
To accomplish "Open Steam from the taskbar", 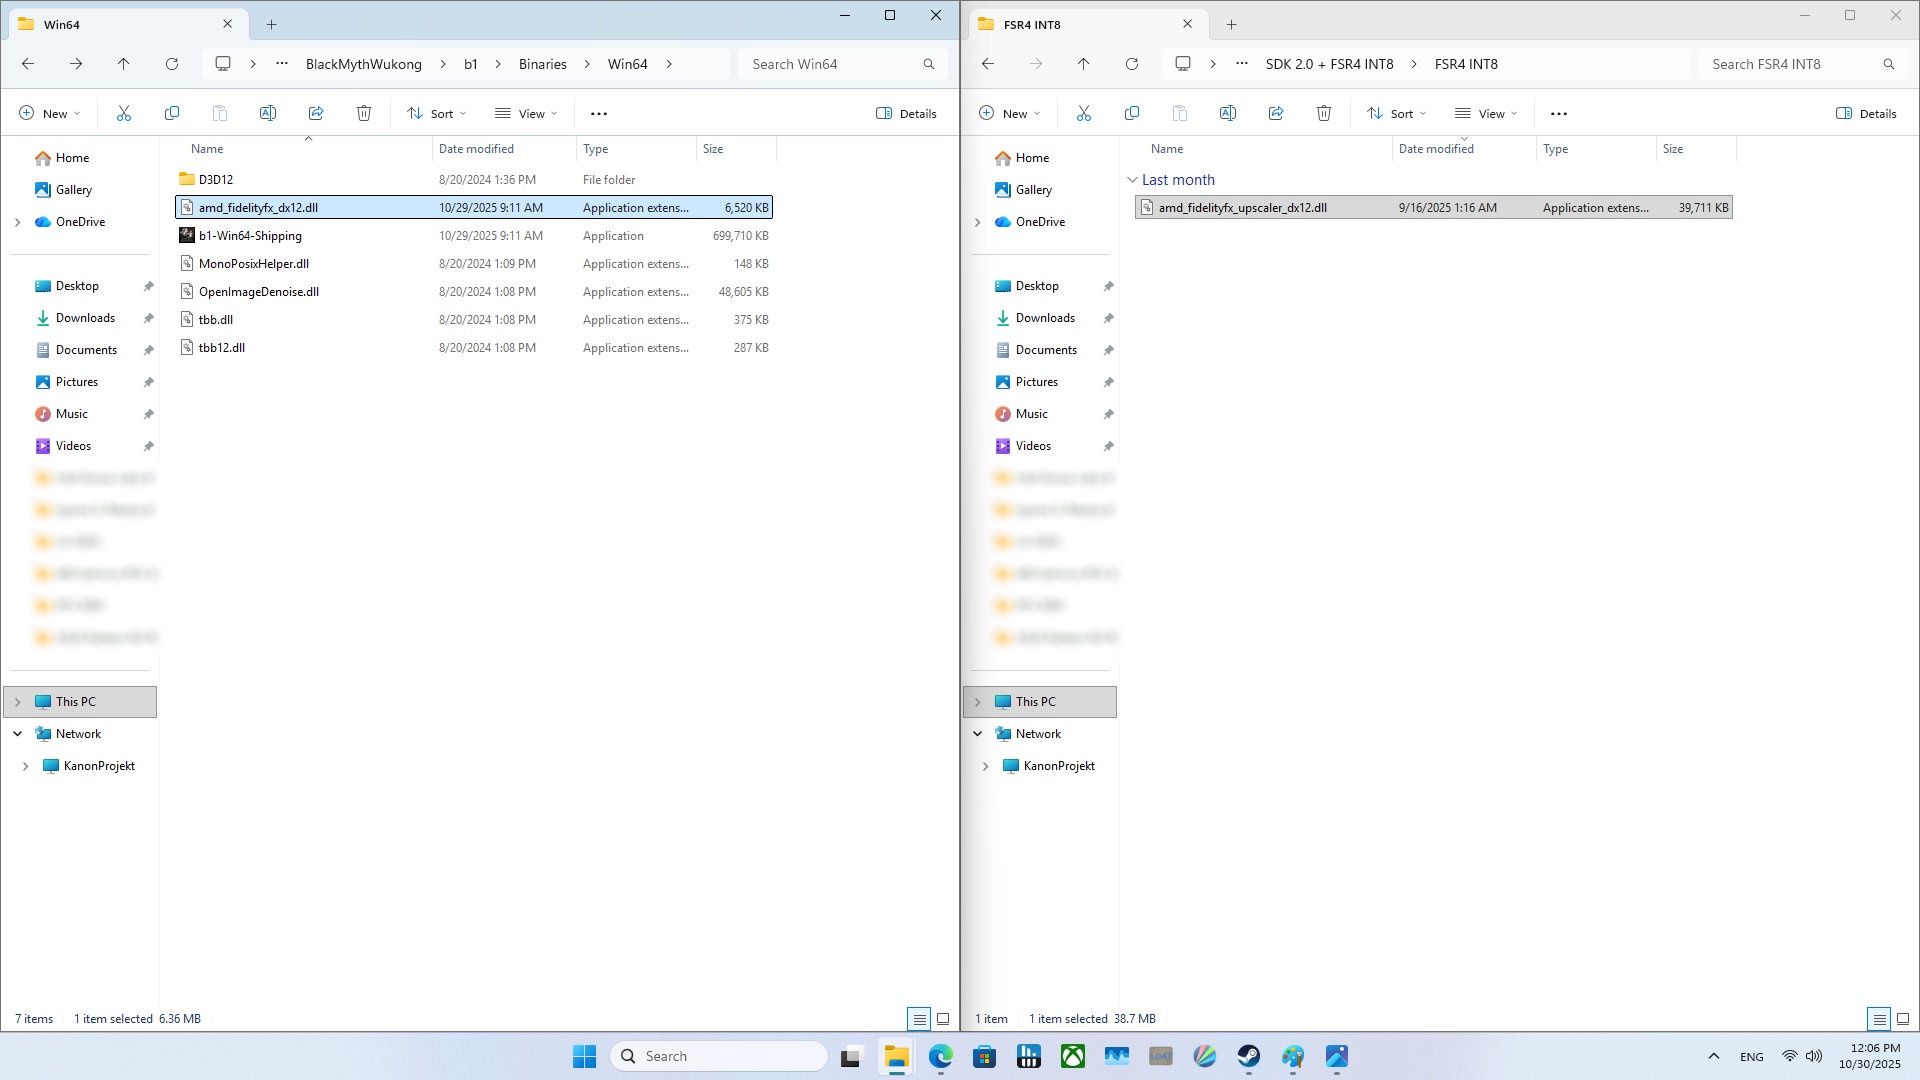I will pyautogui.click(x=1249, y=1056).
